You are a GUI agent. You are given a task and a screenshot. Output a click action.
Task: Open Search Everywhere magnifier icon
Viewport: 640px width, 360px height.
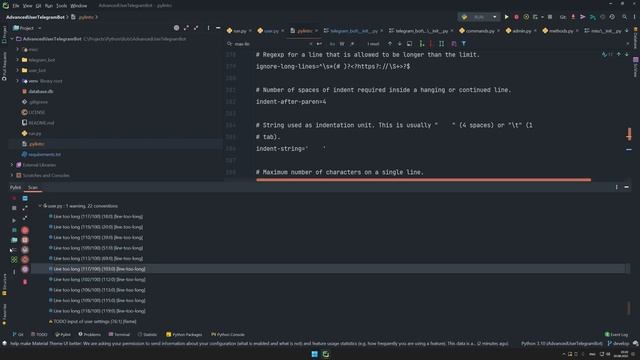coord(624,17)
